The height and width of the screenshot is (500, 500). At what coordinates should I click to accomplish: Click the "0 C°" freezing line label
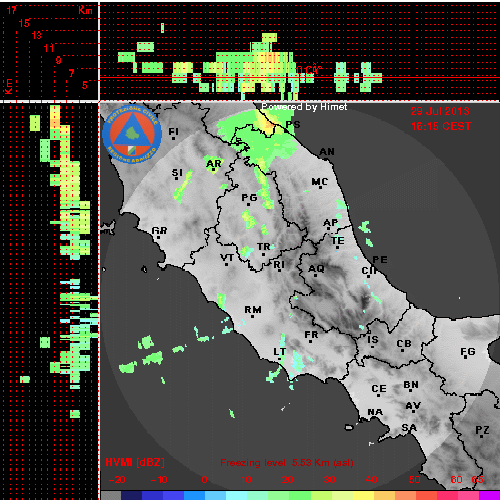pyautogui.click(x=309, y=70)
